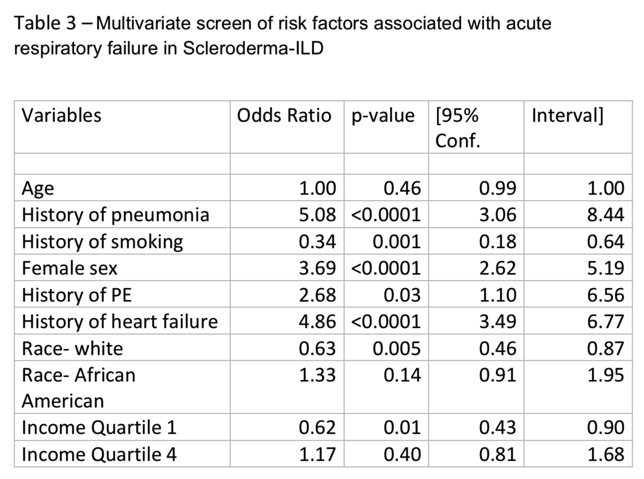Click the Variables column header
This screenshot has width=644, height=479.
click(61, 115)
